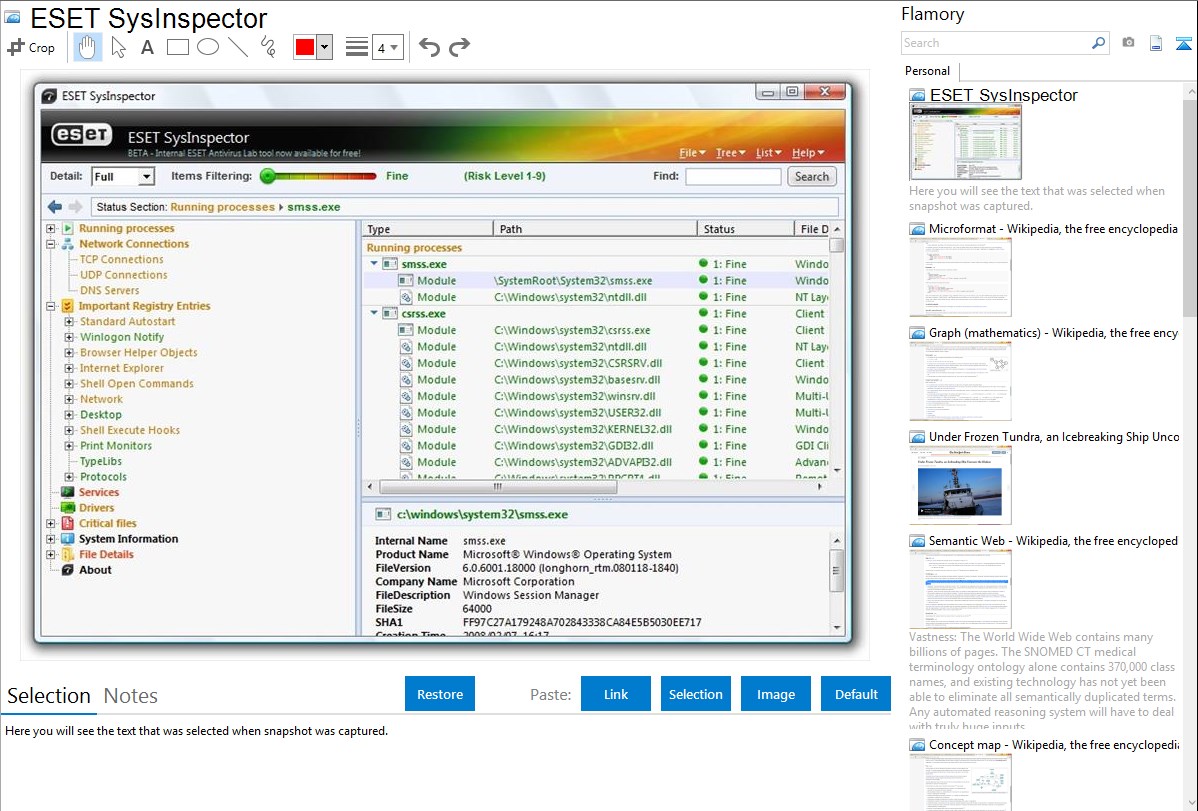
Task: Select the rectangle shape tool
Action: point(177,47)
